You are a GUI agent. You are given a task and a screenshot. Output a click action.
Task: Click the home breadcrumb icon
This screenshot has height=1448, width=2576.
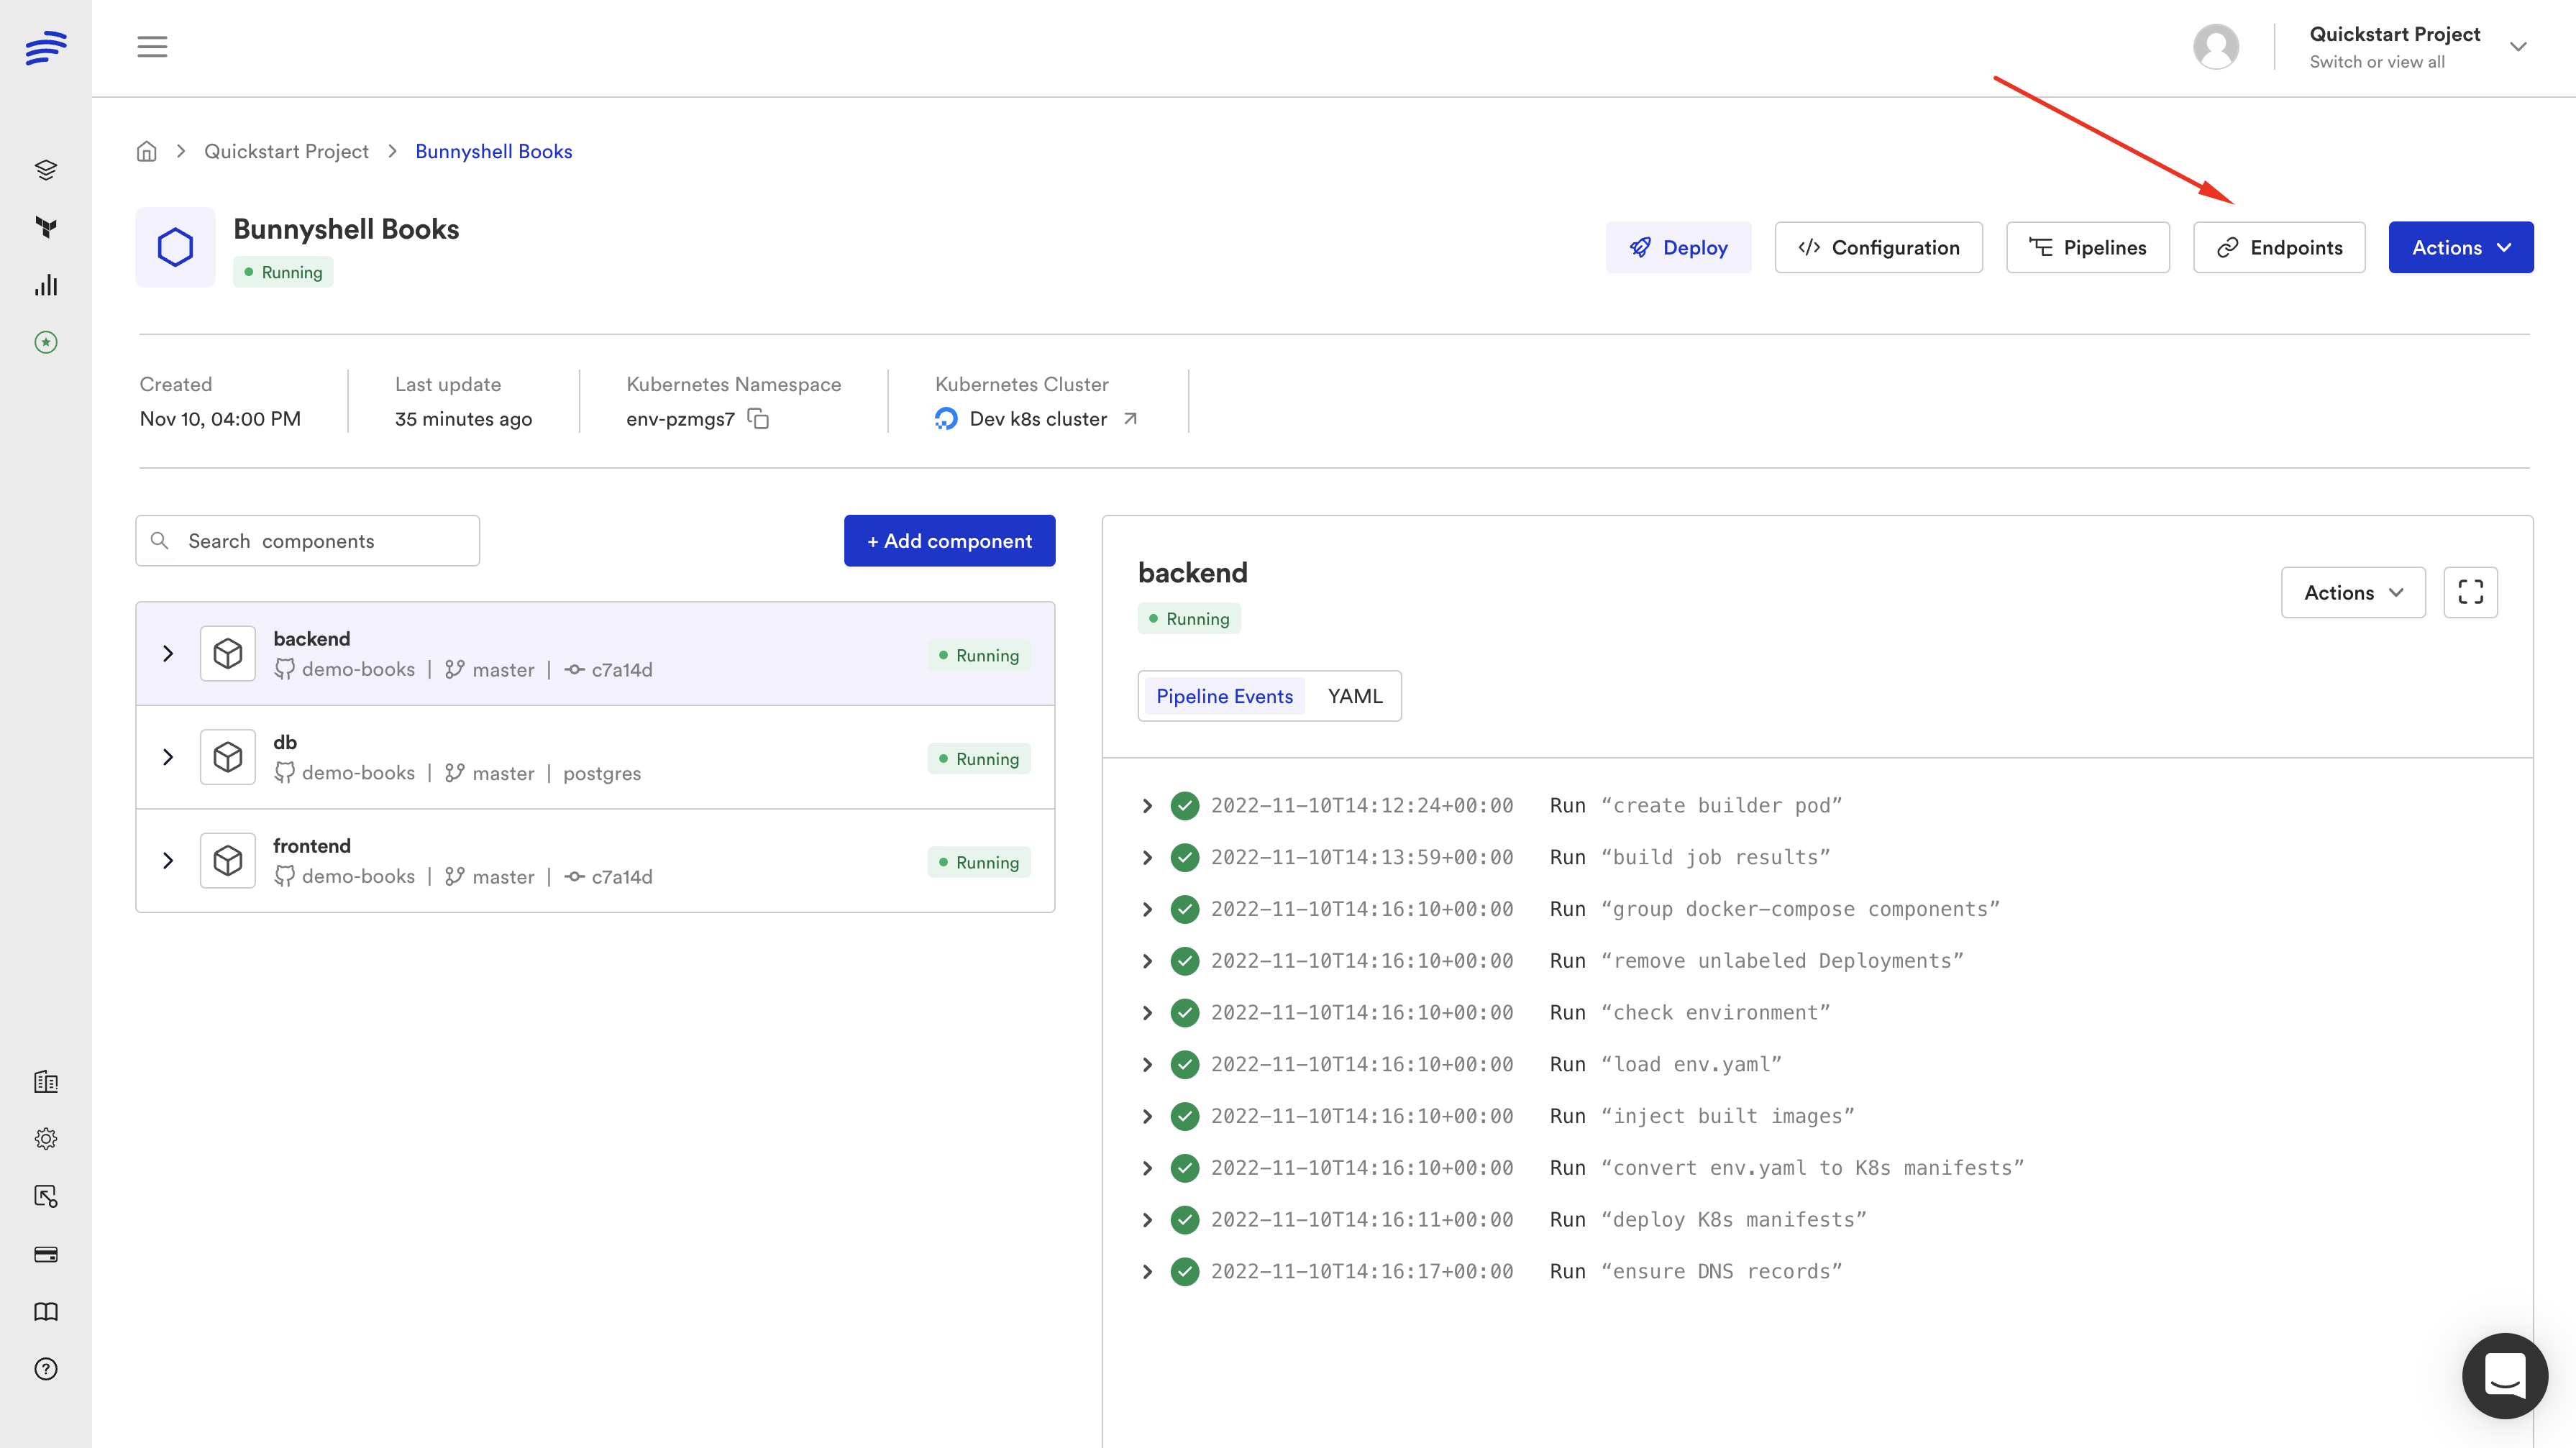[x=147, y=151]
